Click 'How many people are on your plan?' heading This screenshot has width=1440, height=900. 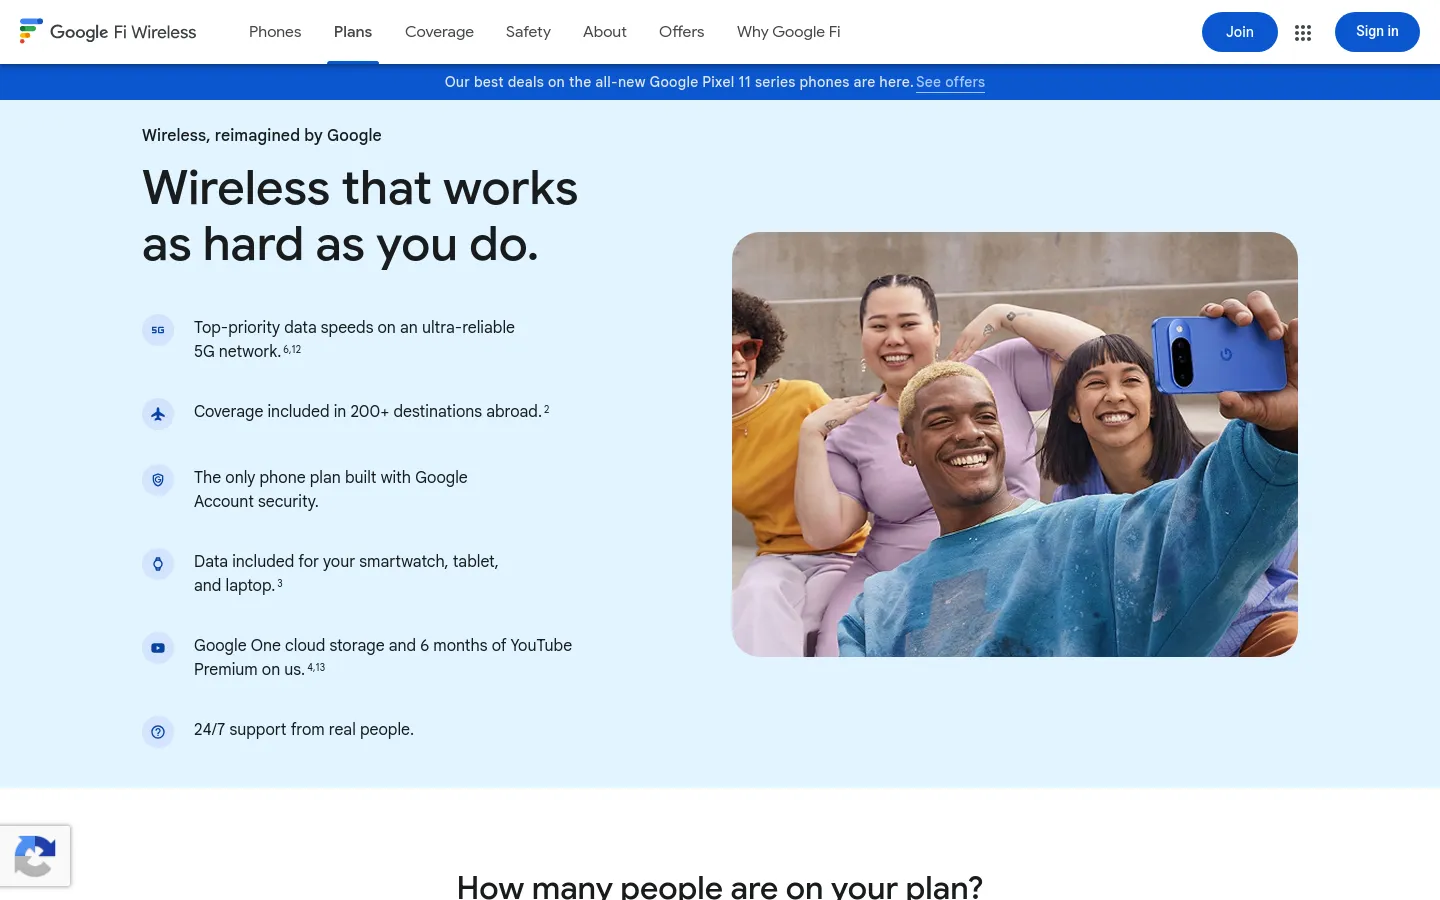pyautogui.click(x=720, y=886)
